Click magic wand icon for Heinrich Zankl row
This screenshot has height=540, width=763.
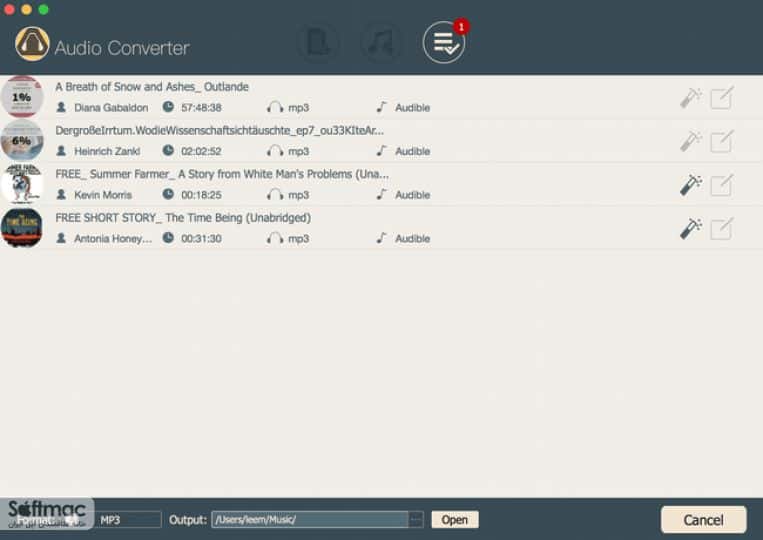(x=691, y=142)
